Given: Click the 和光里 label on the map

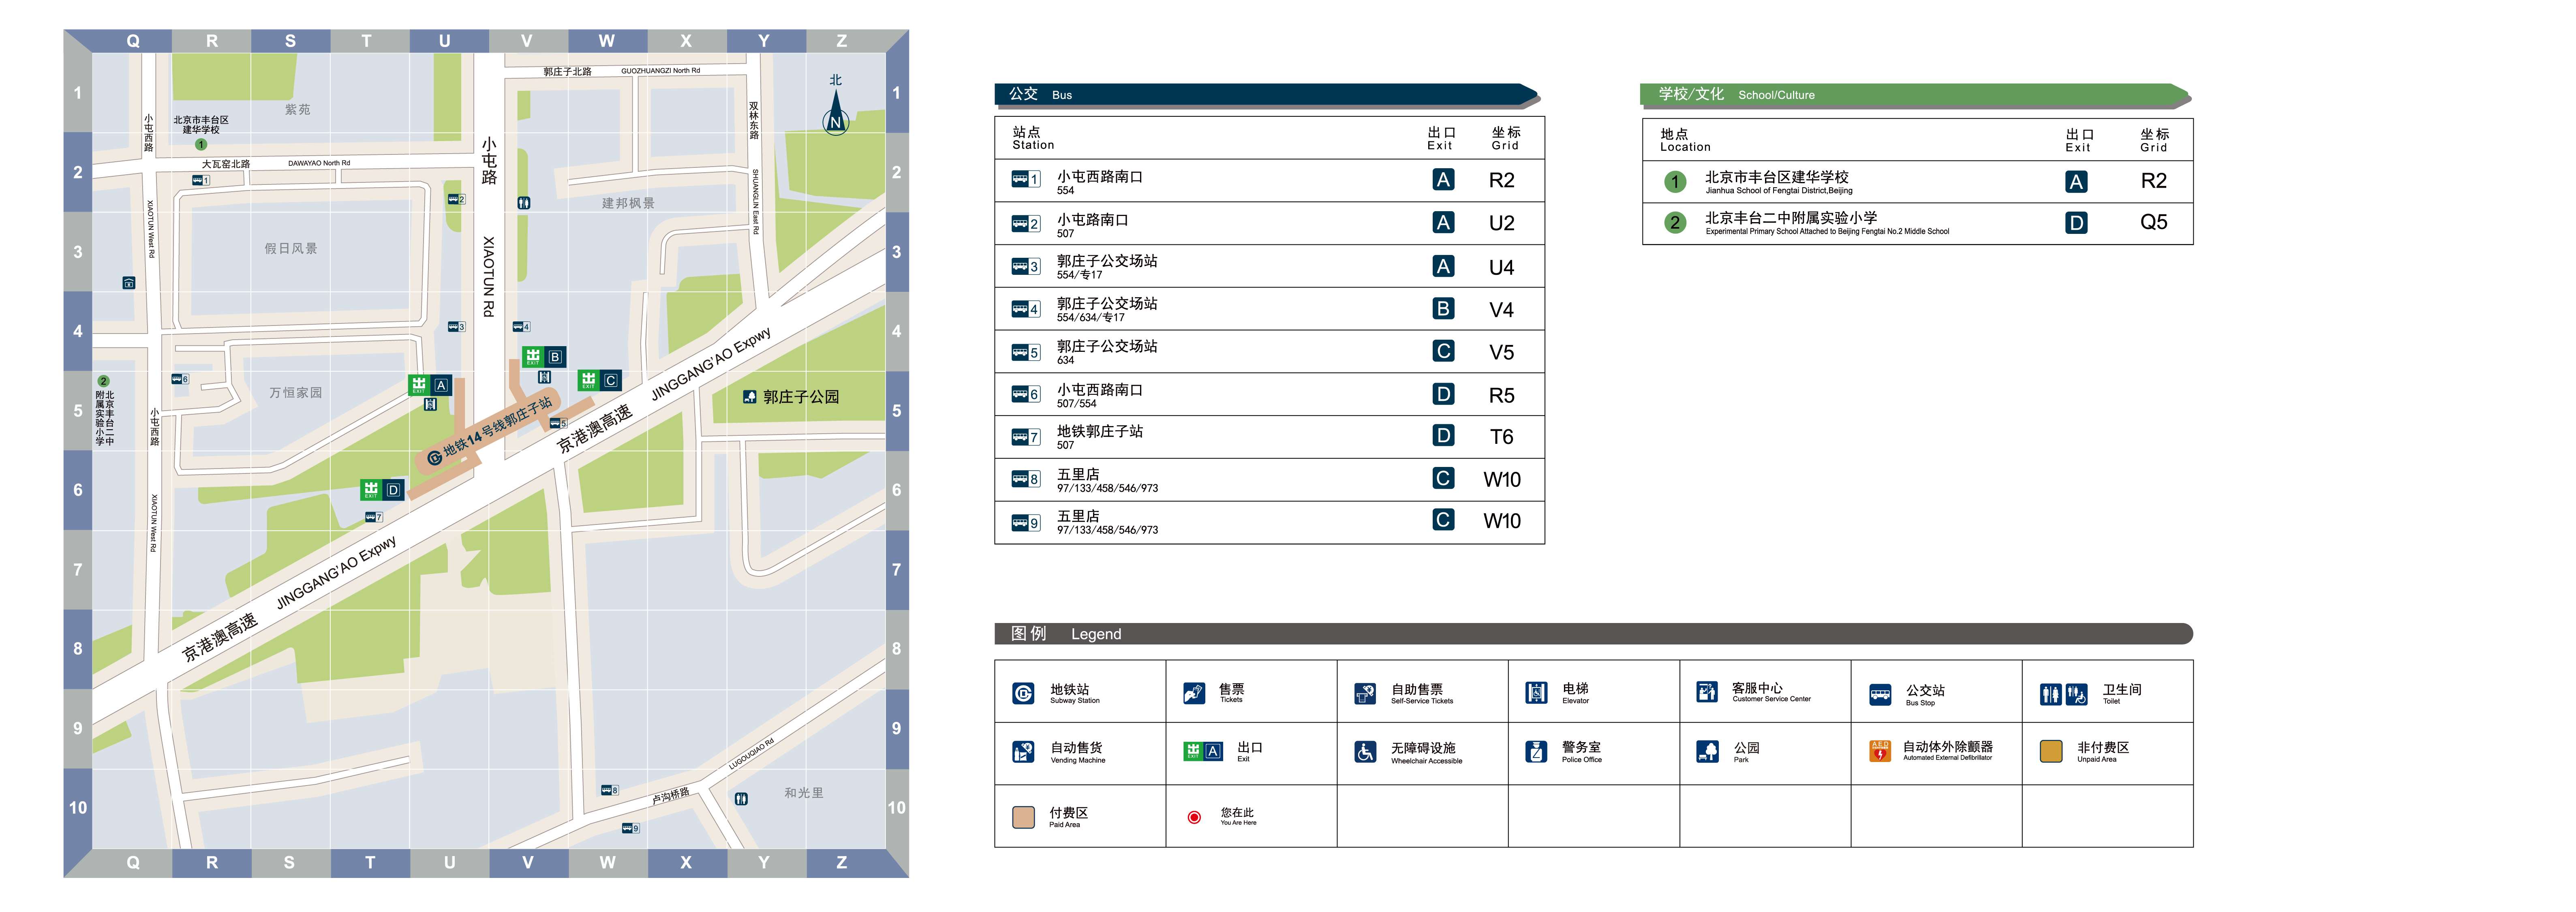Looking at the screenshot, I should (x=804, y=793).
